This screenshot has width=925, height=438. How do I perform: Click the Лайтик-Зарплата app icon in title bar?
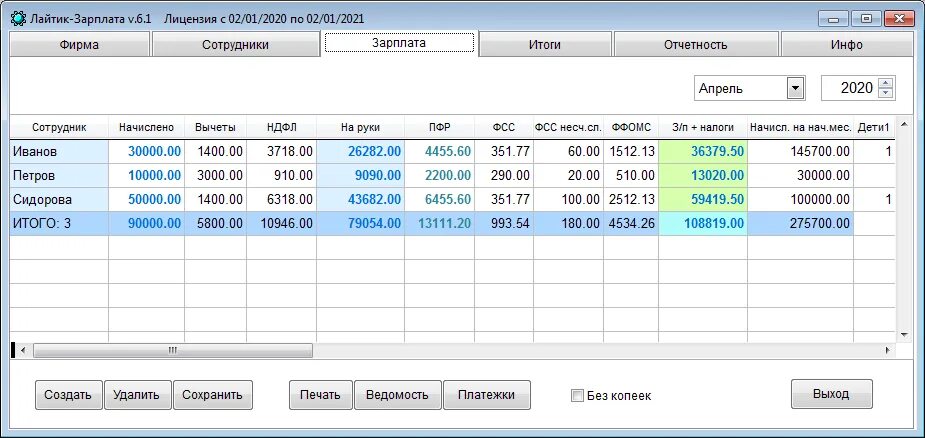18,18
